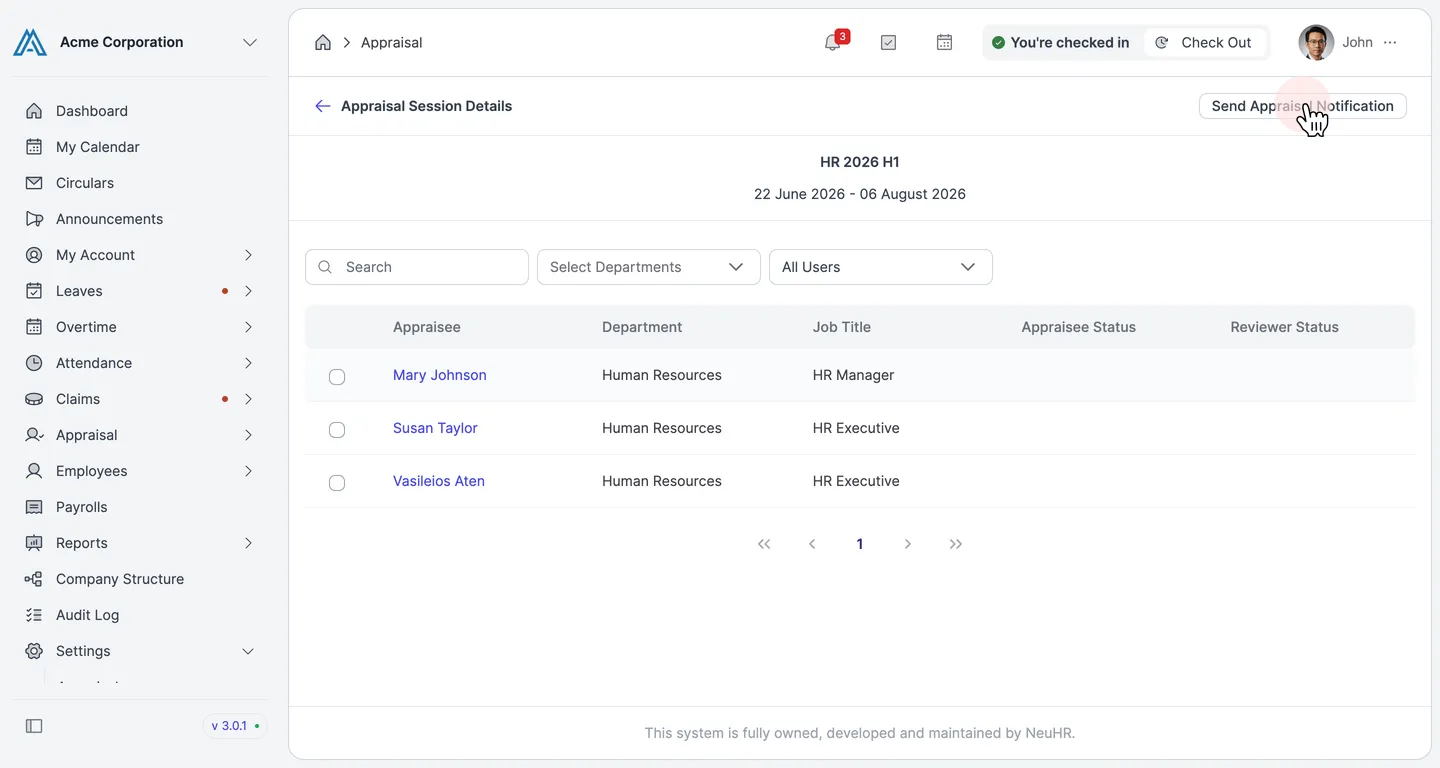Collapse the Settings submenu chevron
The image size is (1440, 768).
[x=248, y=651]
